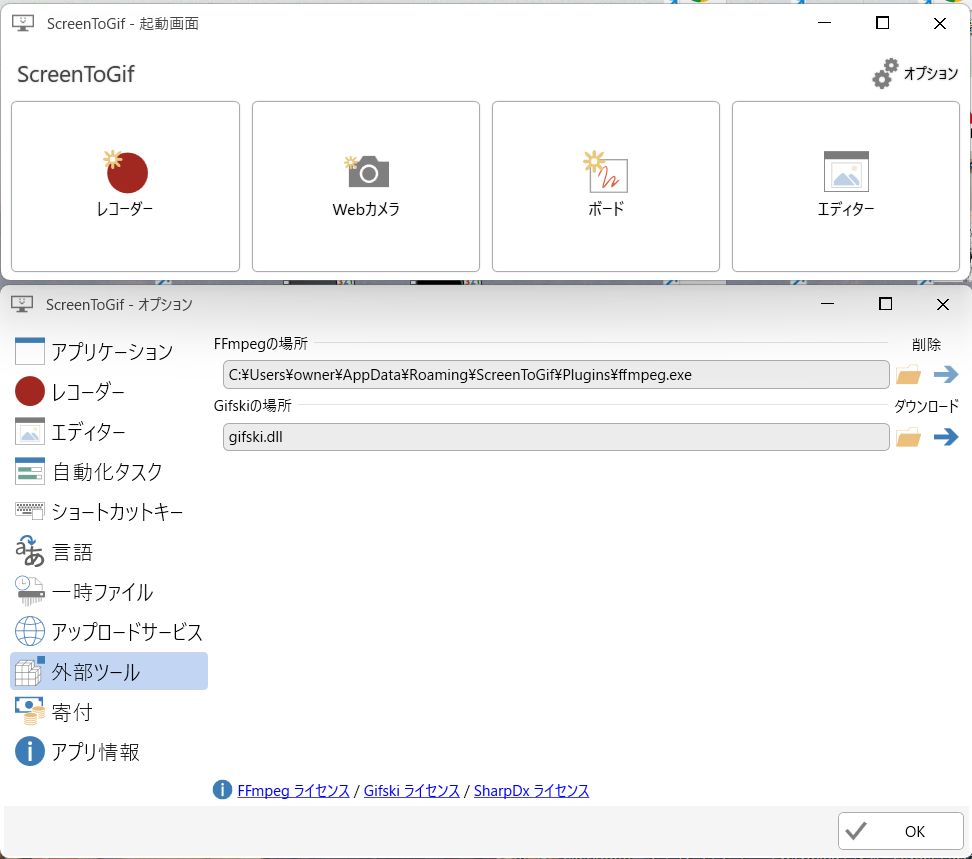Image resolution: width=972 pixels, height=859 pixels.
Task: Open the 寄付 donation section
Action: pos(109,711)
